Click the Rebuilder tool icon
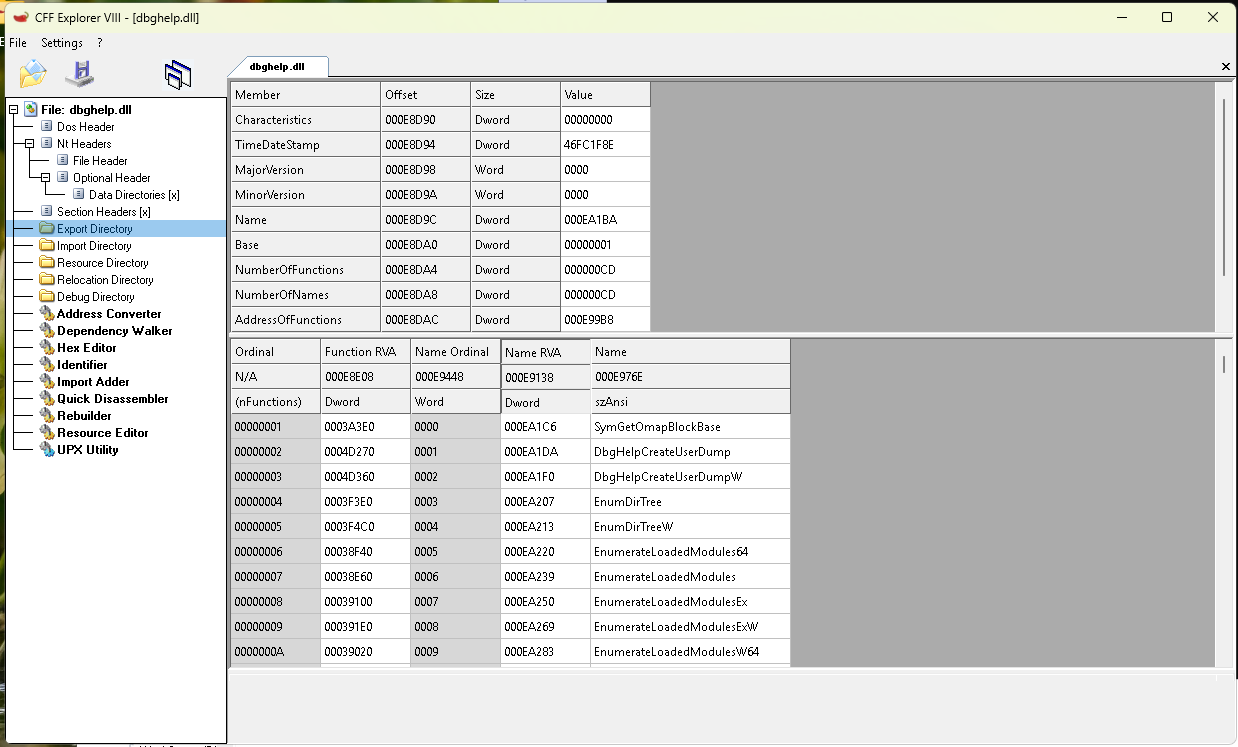The height and width of the screenshot is (747, 1238). [x=47, y=416]
